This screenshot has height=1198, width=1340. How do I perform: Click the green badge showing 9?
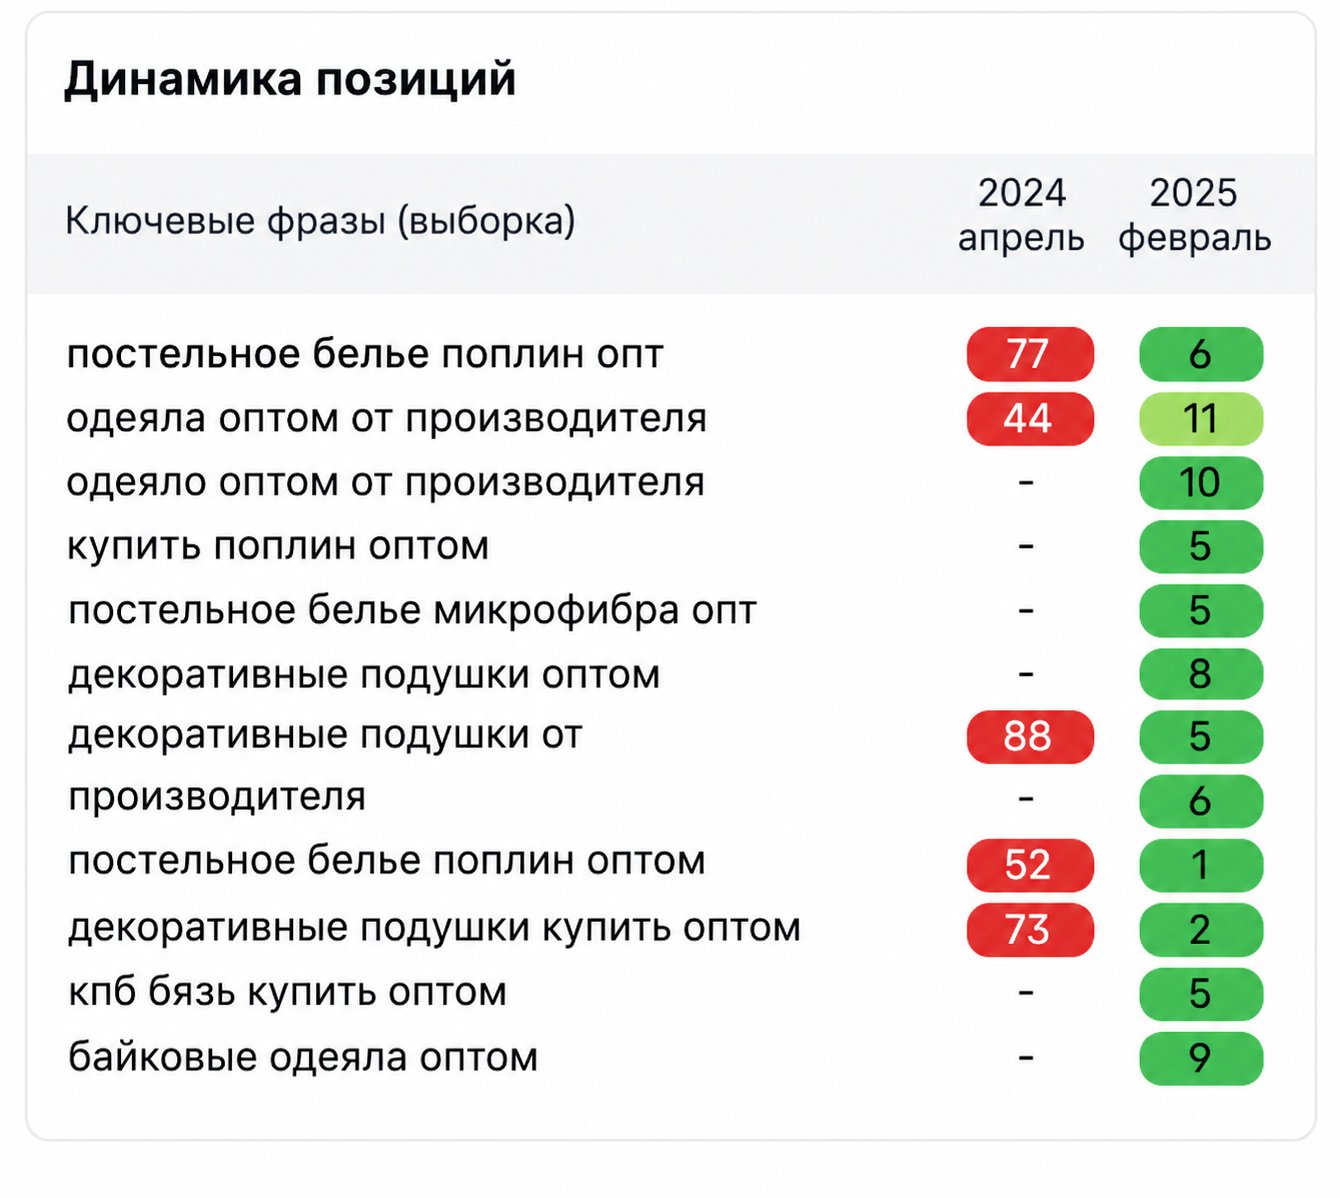pyautogui.click(x=1200, y=1058)
